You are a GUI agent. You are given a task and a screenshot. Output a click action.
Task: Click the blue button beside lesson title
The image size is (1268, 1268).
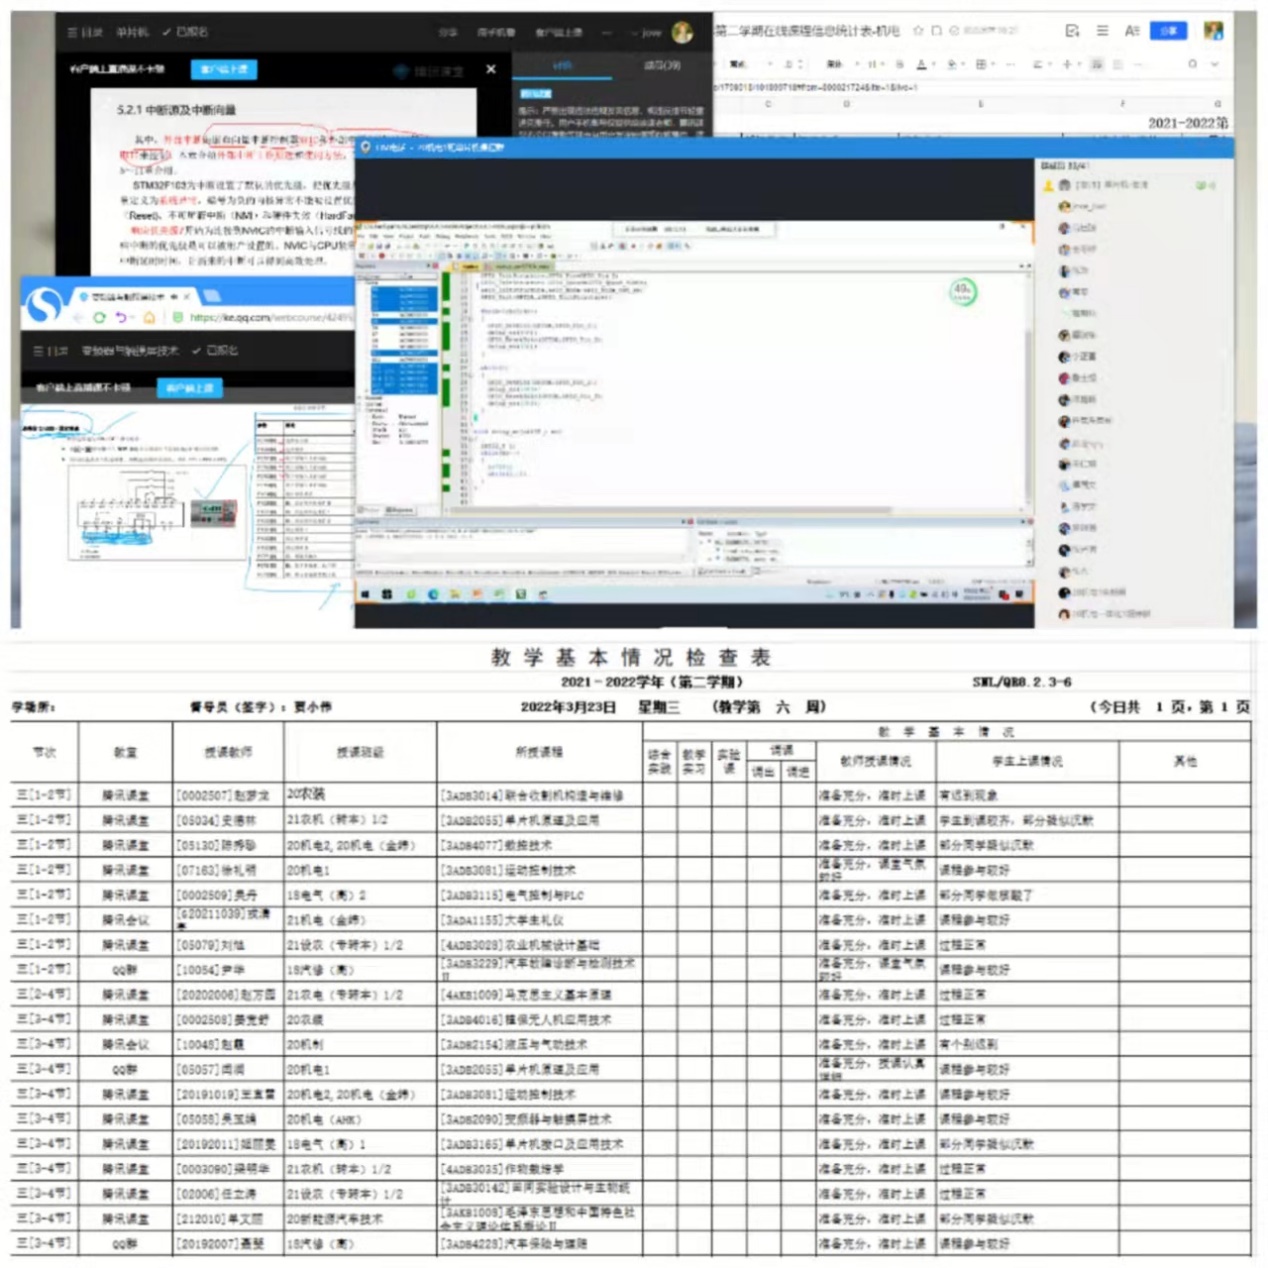click(x=223, y=69)
